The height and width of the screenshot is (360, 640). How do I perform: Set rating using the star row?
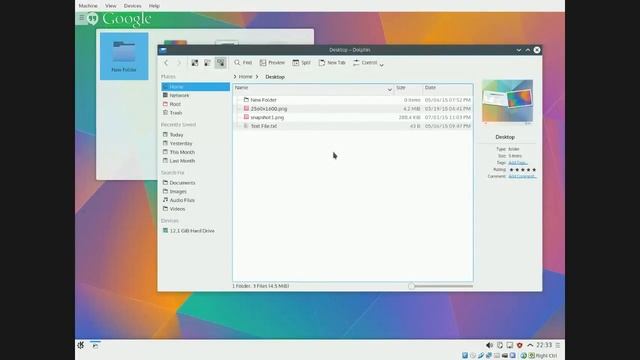[x=522, y=169]
